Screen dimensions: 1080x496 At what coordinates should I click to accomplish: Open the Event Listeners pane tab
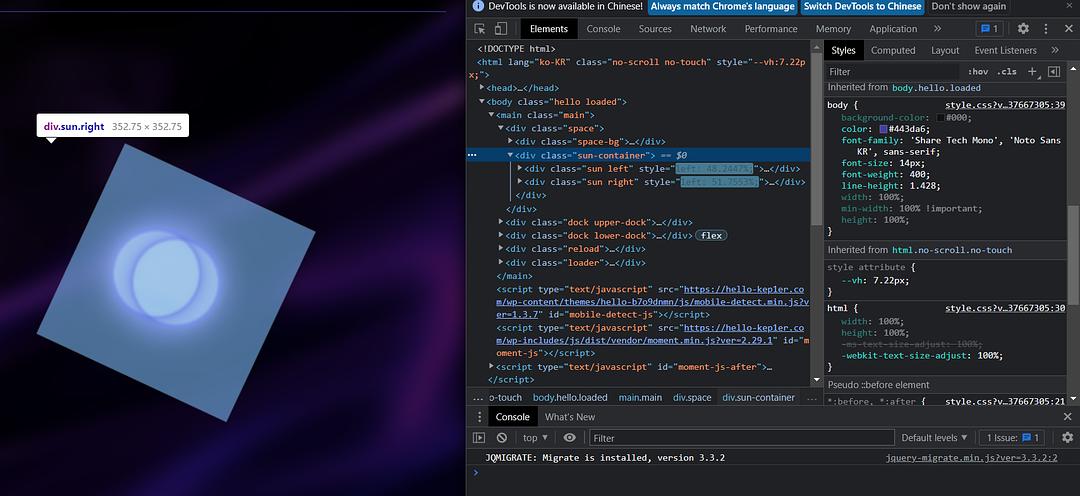coord(1006,50)
